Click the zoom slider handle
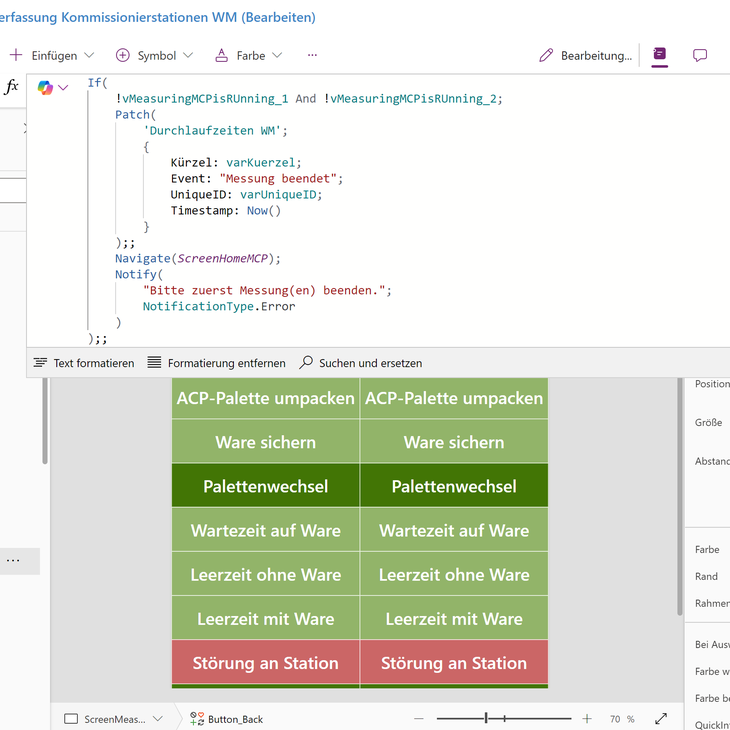Viewport: 730px width, 730px height. click(486, 718)
